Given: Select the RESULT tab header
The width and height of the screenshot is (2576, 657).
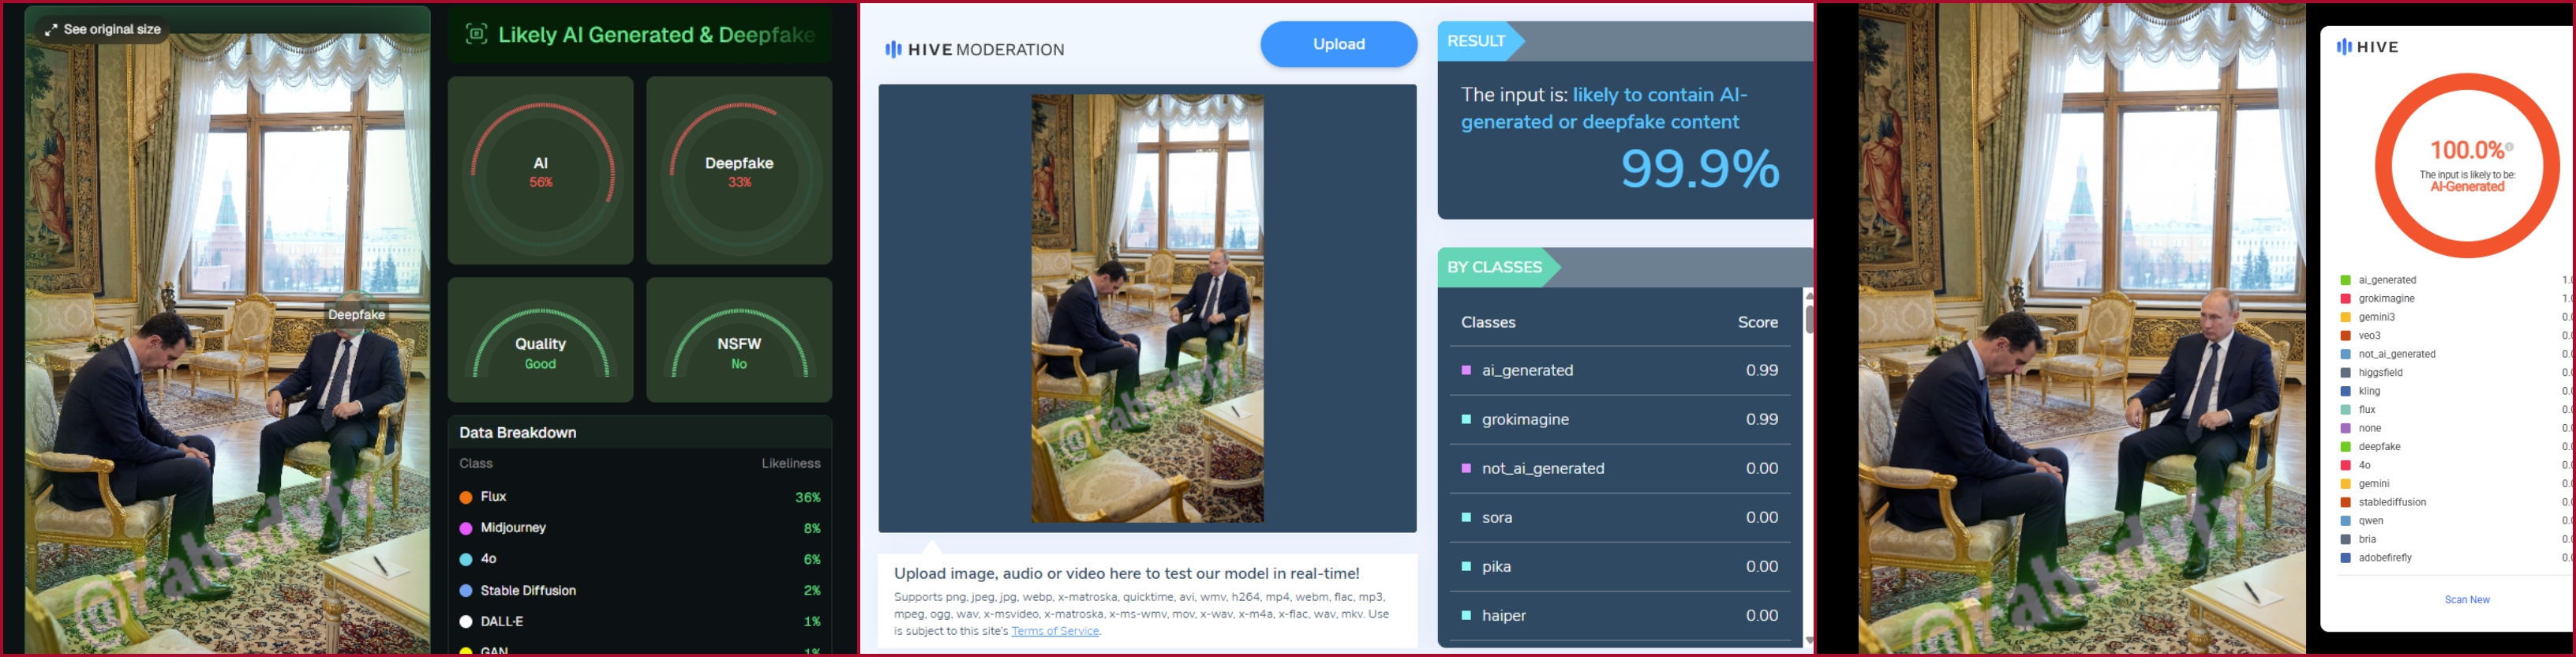Looking at the screenshot, I should pos(1480,41).
